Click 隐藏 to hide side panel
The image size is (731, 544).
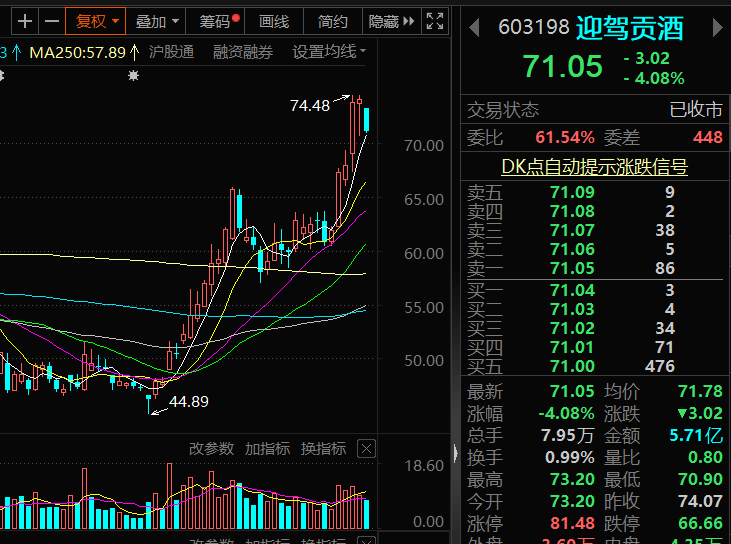[391, 21]
